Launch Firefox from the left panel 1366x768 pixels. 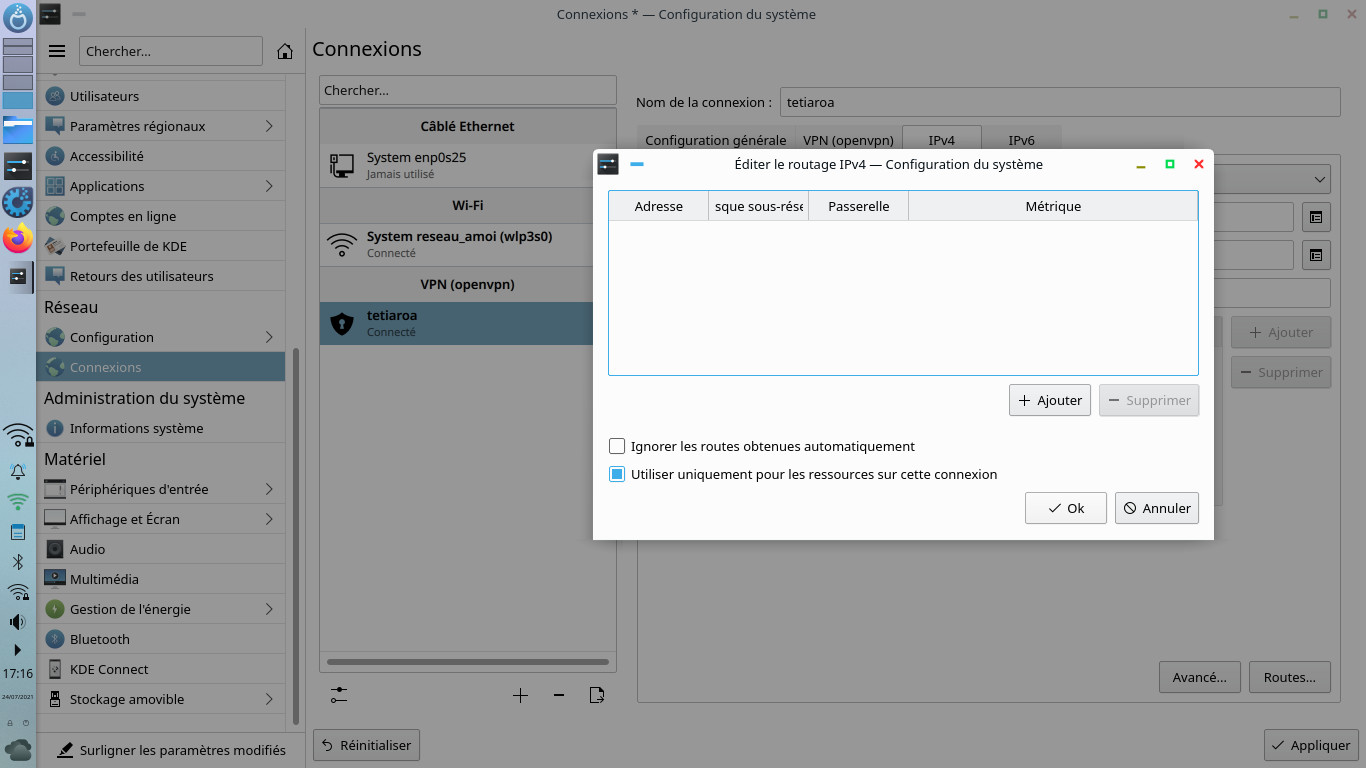[x=18, y=239]
